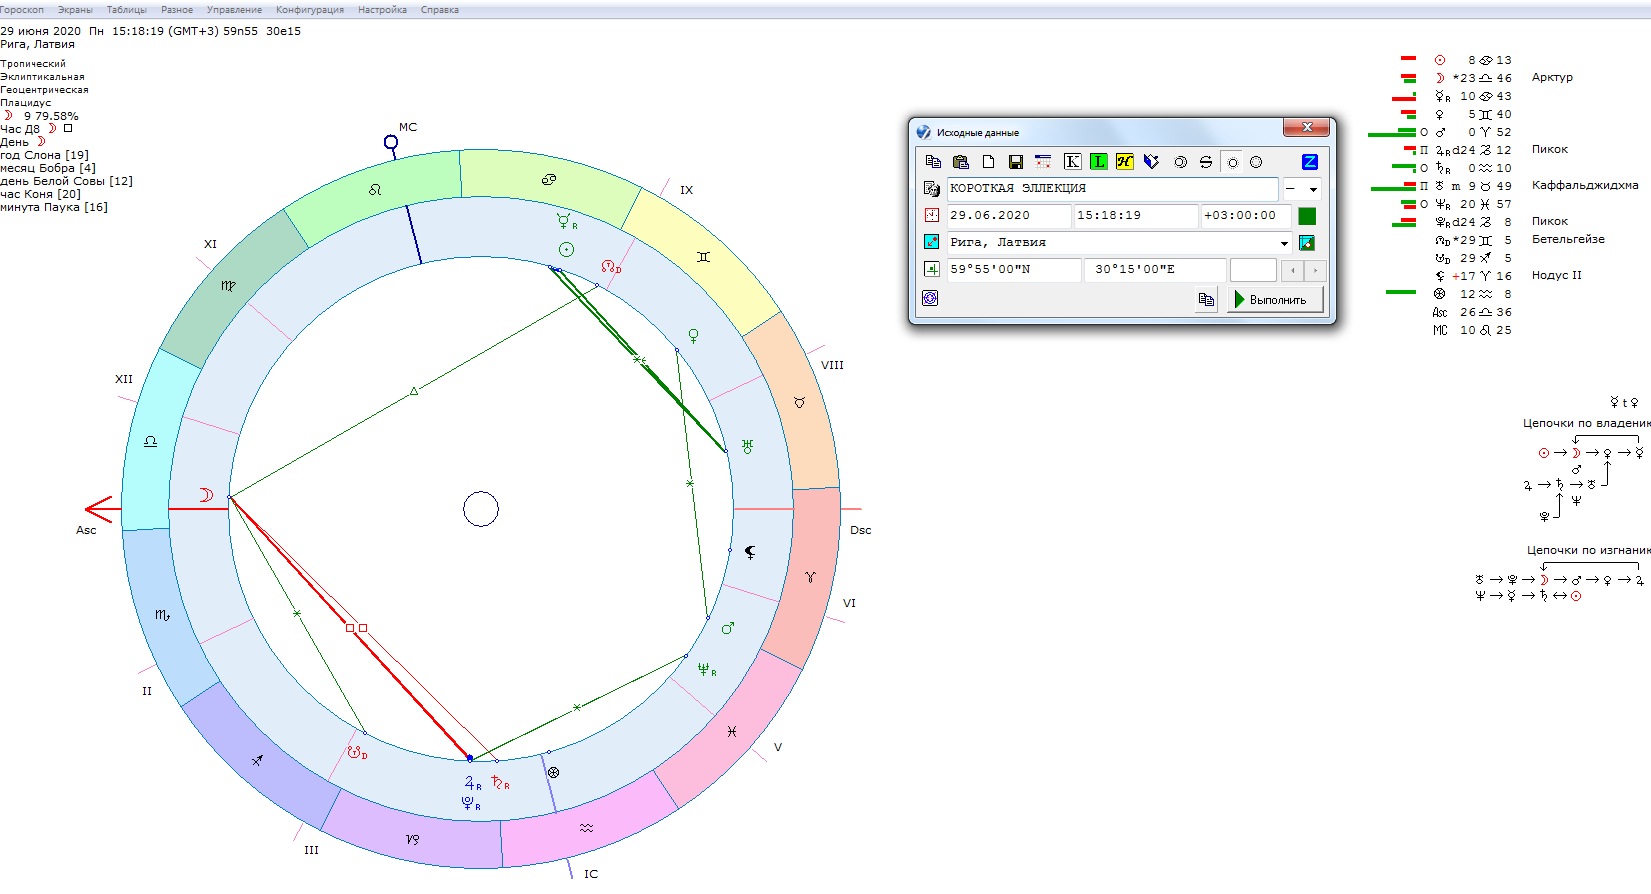Click the Каффальджидхма star label
The width and height of the screenshot is (1651, 894).
coord(1585,185)
